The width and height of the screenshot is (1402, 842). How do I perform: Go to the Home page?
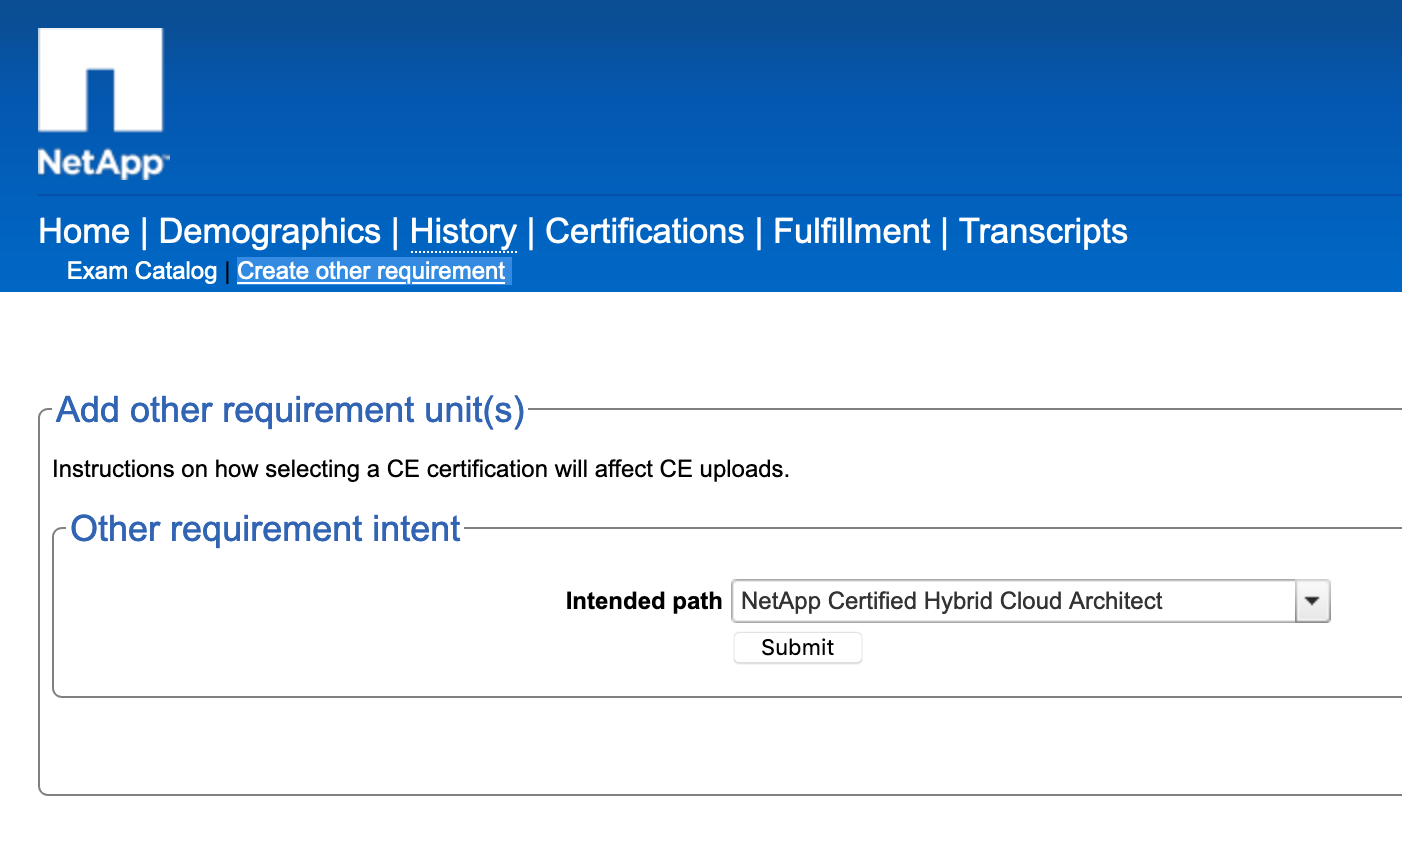click(84, 232)
